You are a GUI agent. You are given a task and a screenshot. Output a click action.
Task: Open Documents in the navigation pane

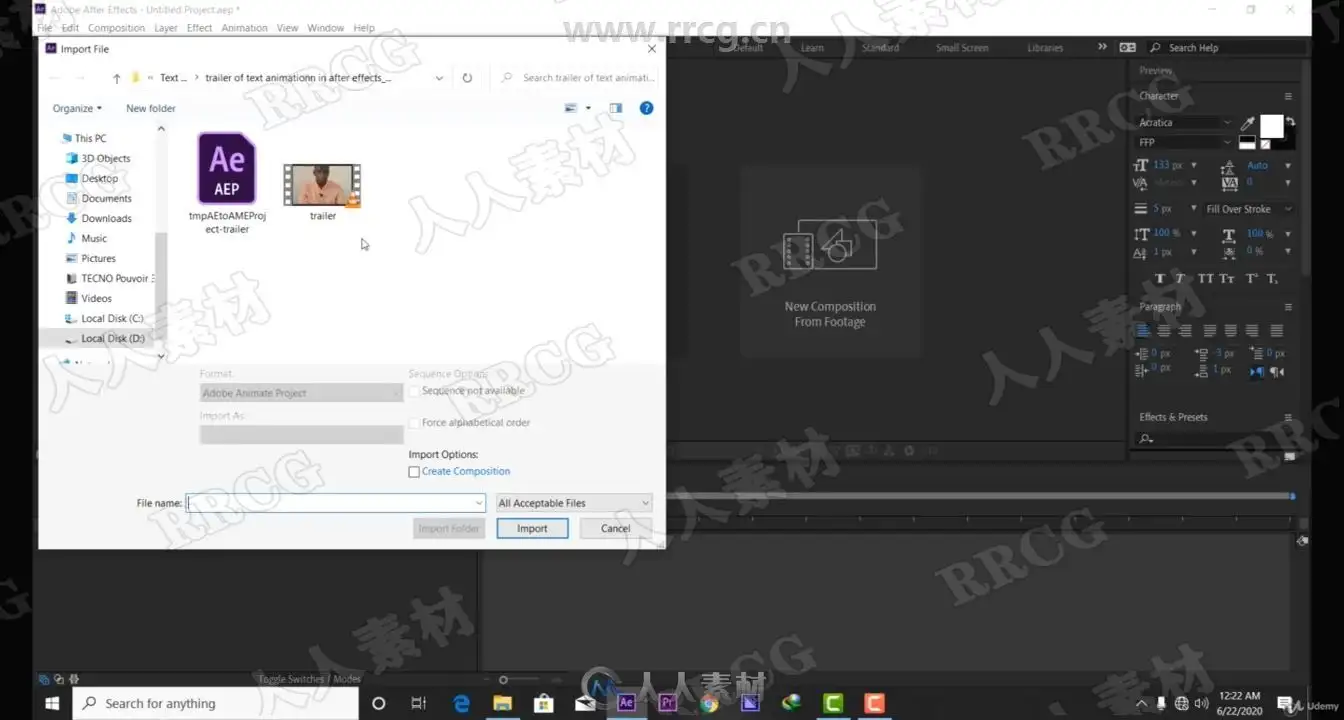coord(98,198)
